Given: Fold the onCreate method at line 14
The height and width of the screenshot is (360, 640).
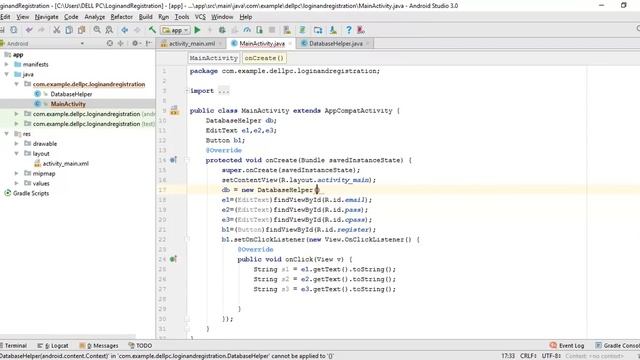Looking at the screenshot, I should coord(187,160).
